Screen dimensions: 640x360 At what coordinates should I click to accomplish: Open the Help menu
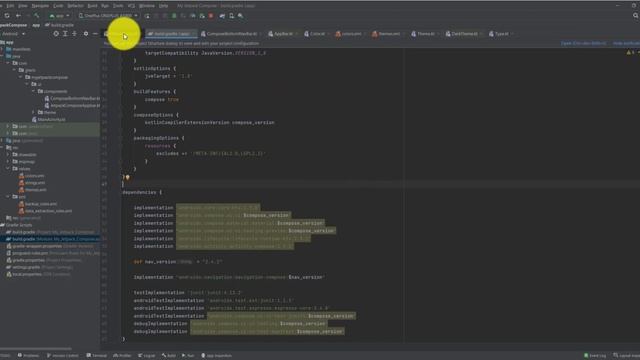[x=163, y=6]
